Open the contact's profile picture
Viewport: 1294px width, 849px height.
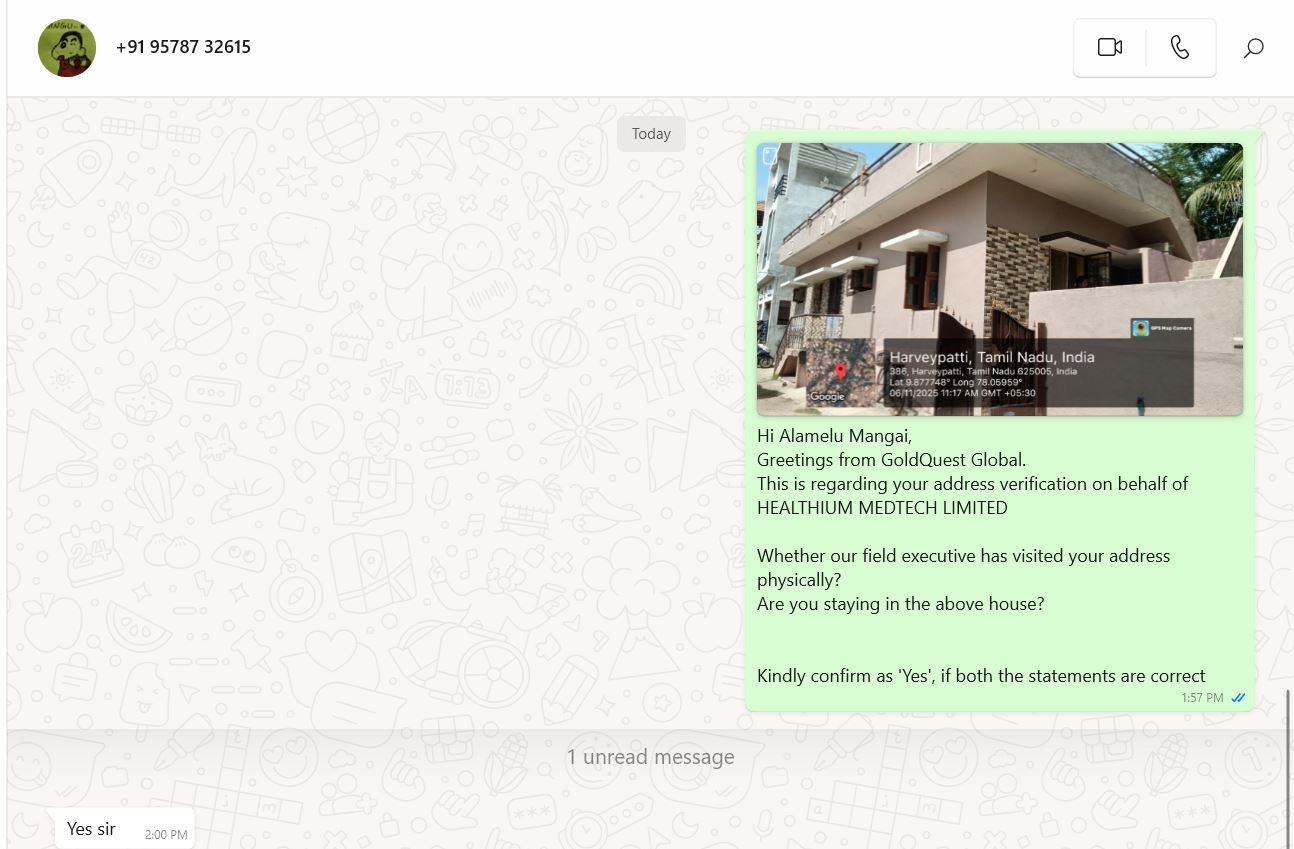pyautogui.click(x=67, y=47)
